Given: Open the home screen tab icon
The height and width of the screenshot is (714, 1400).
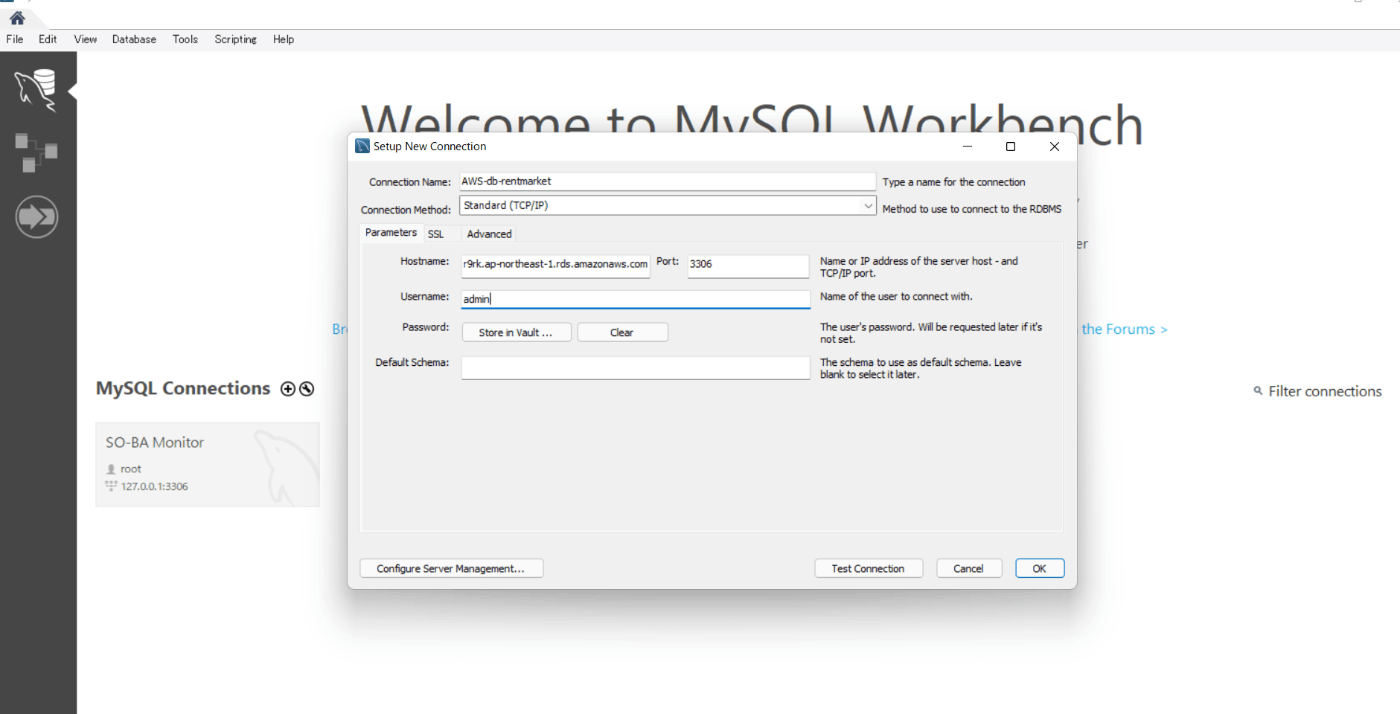Looking at the screenshot, I should tap(17, 17).
